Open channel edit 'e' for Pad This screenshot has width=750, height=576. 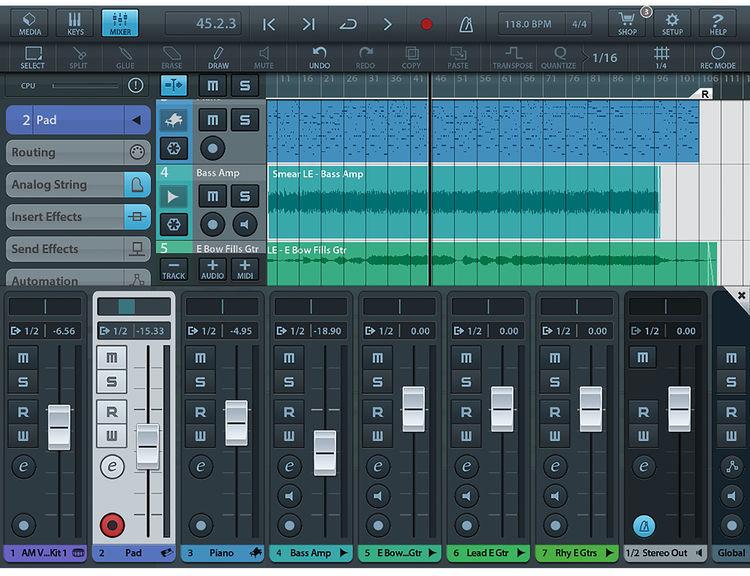point(112,466)
